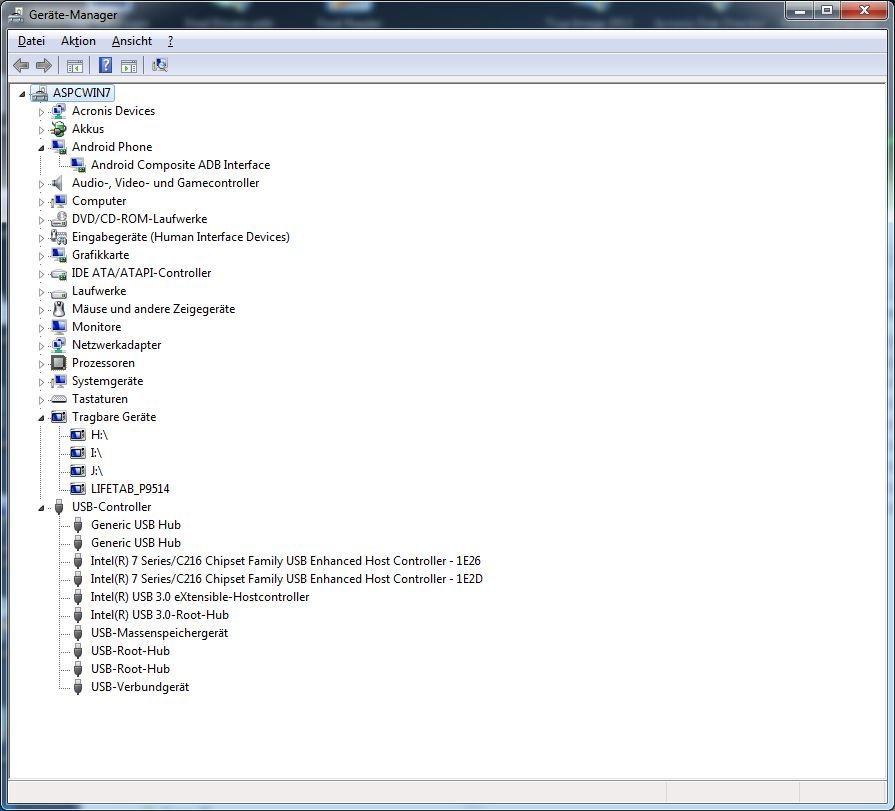
Task: Collapse the ASPCWIN7 root node
Action: (22, 94)
